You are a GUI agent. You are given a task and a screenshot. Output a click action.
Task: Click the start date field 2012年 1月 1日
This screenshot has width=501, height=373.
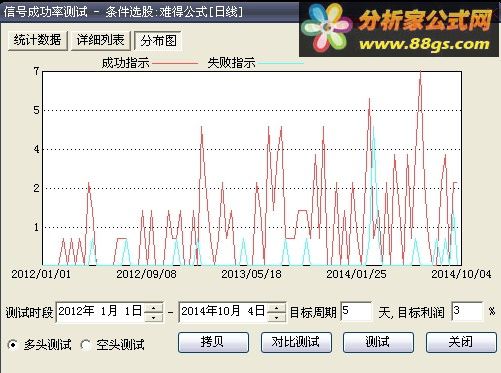(100, 312)
